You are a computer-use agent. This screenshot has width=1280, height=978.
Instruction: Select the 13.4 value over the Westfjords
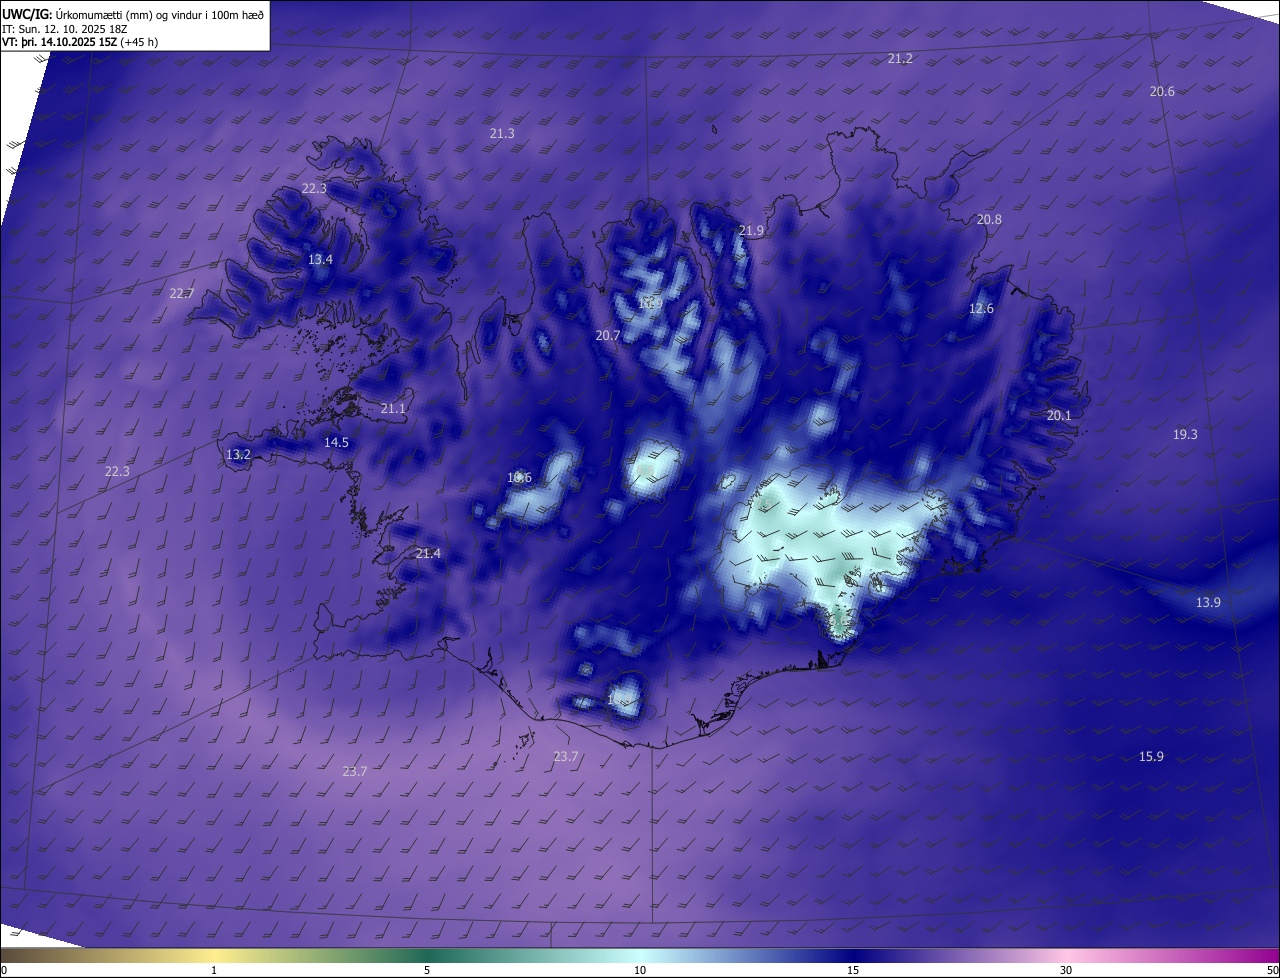click(x=320, y=259)
